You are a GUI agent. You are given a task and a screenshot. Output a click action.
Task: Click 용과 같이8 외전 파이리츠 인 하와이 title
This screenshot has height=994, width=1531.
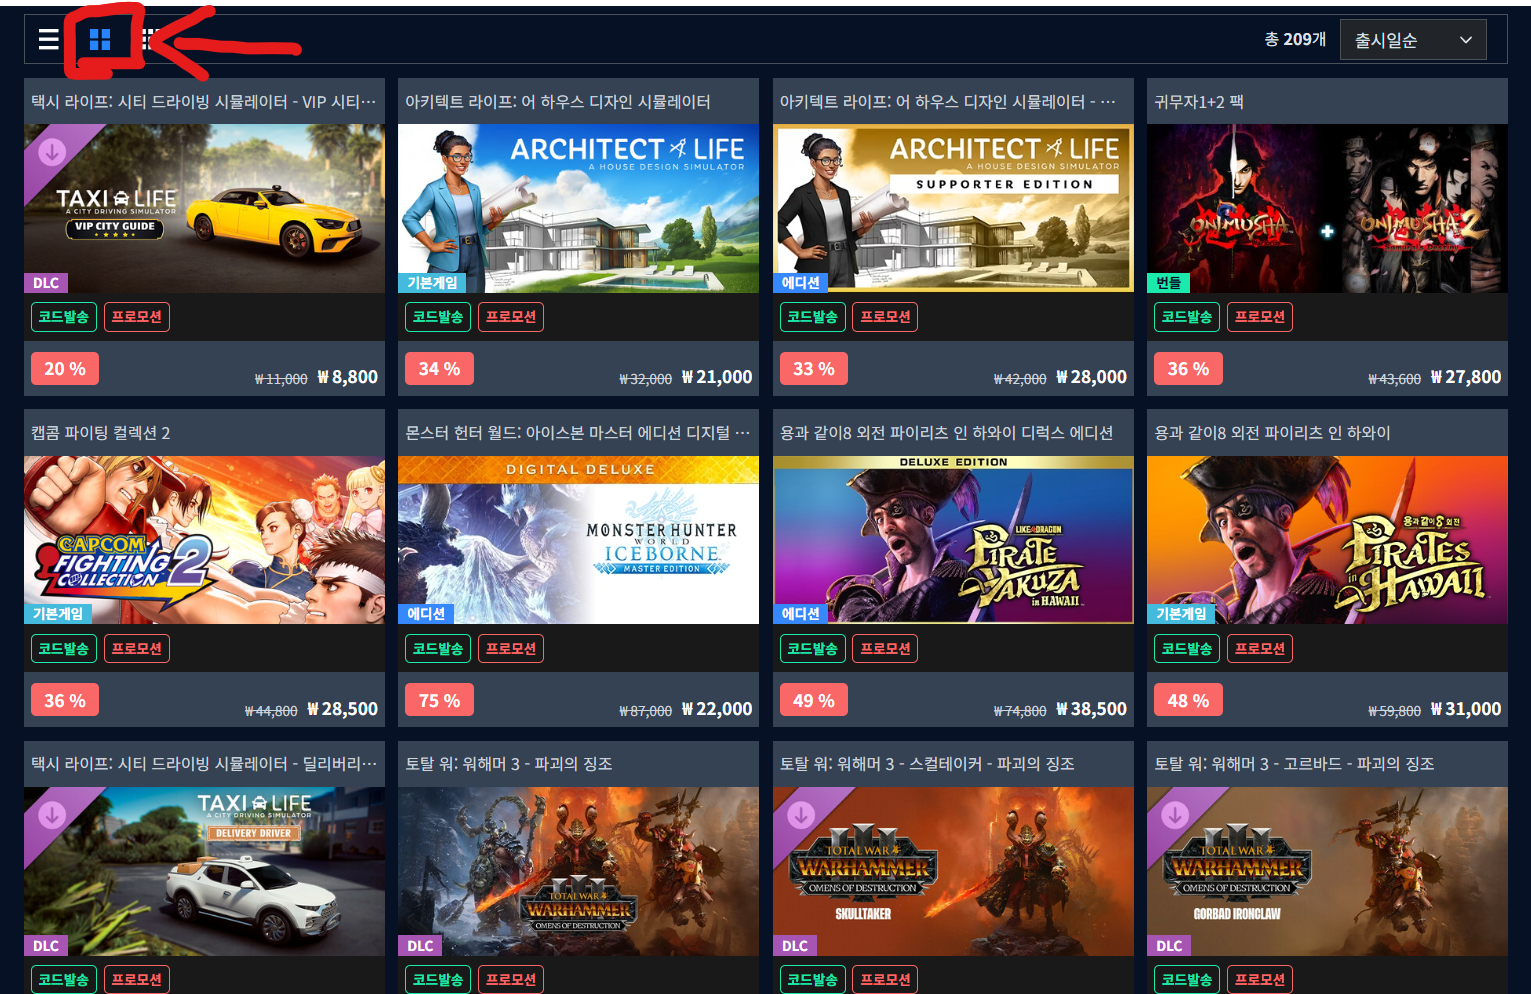coord(1272,433)
